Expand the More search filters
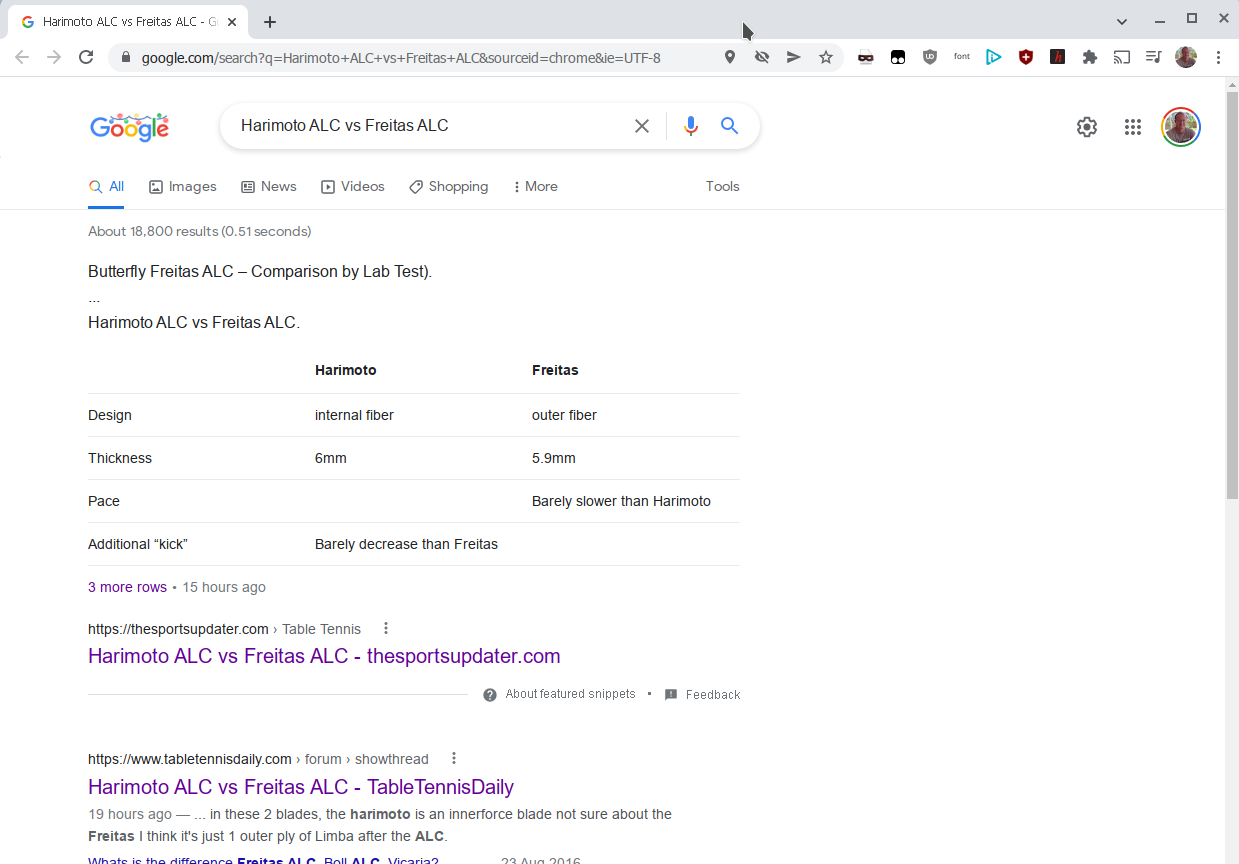This screenshot has width=1239, height=864. (535, 187)
